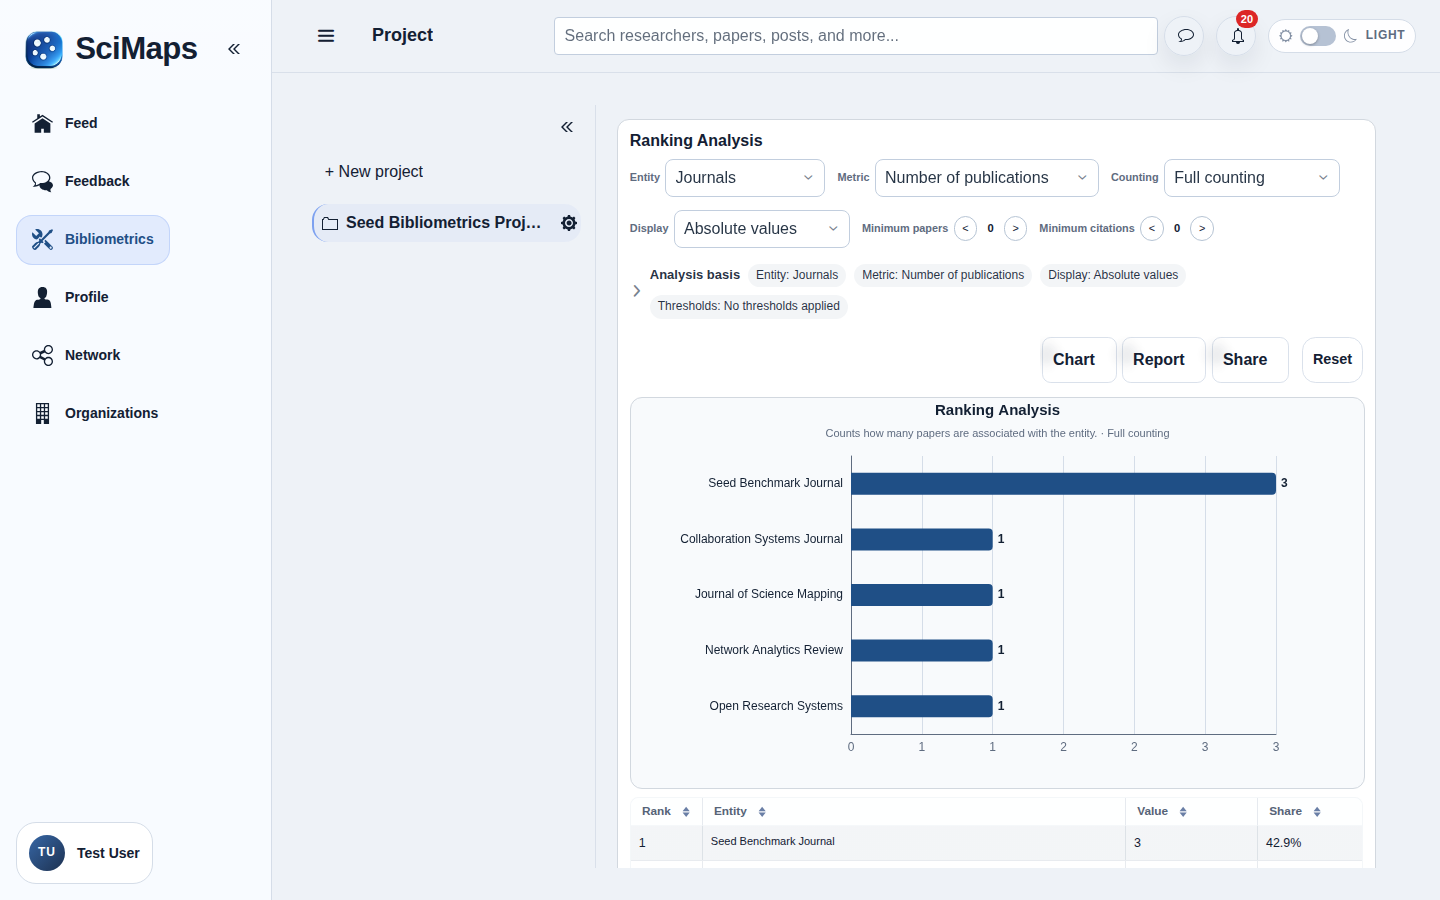Click the 42.9% share cell
Screen dimensions: 1440x900
[x=1309, y=843]
